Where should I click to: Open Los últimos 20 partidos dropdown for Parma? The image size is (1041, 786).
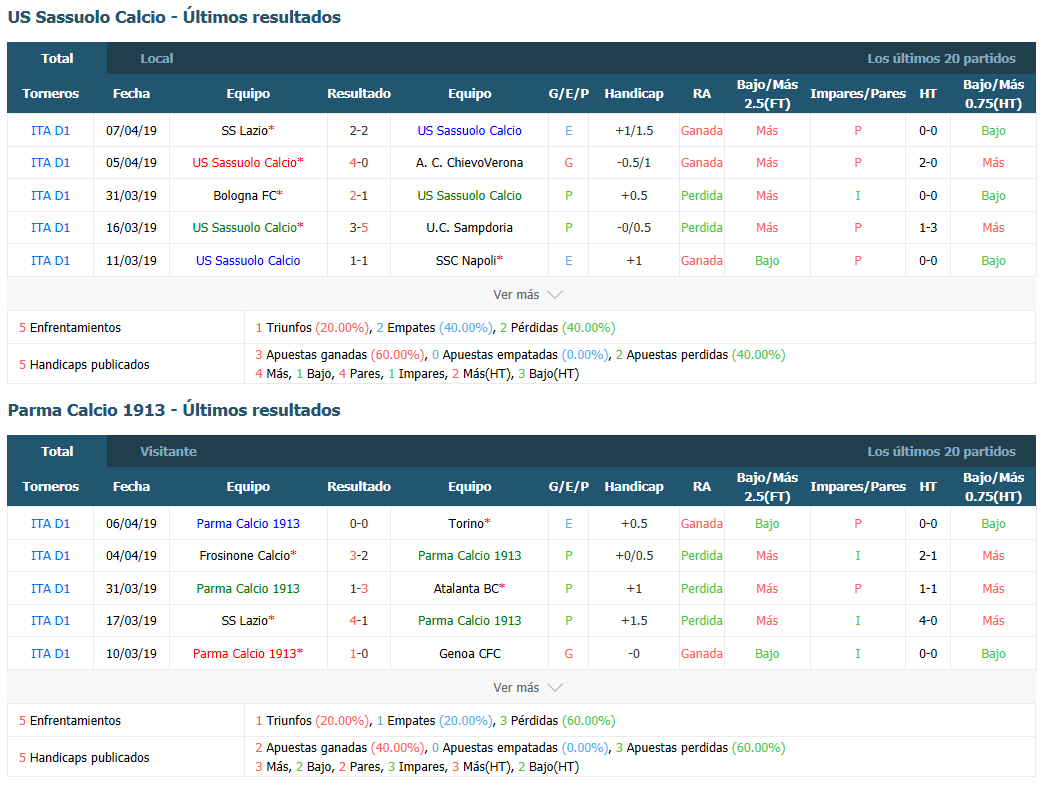(941, 451)
